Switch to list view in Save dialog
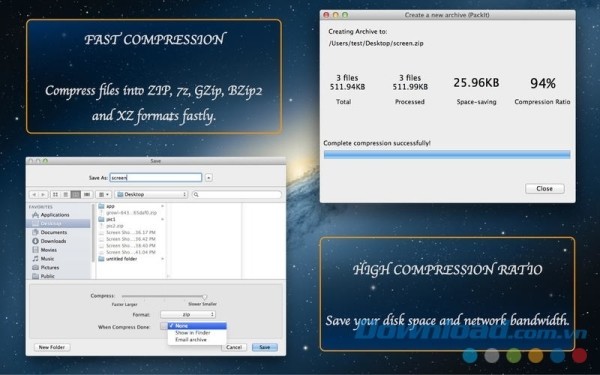This screenshot has width=600, height=375. [x=66, y=194]
